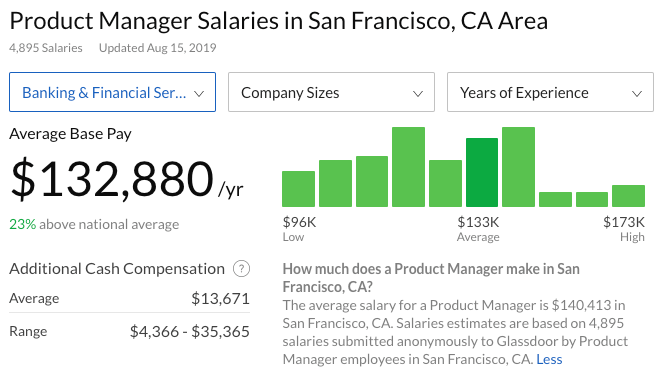Click the first histogram bar above $96K
This screenshot has width=660, height=377.
coord(298,189)
